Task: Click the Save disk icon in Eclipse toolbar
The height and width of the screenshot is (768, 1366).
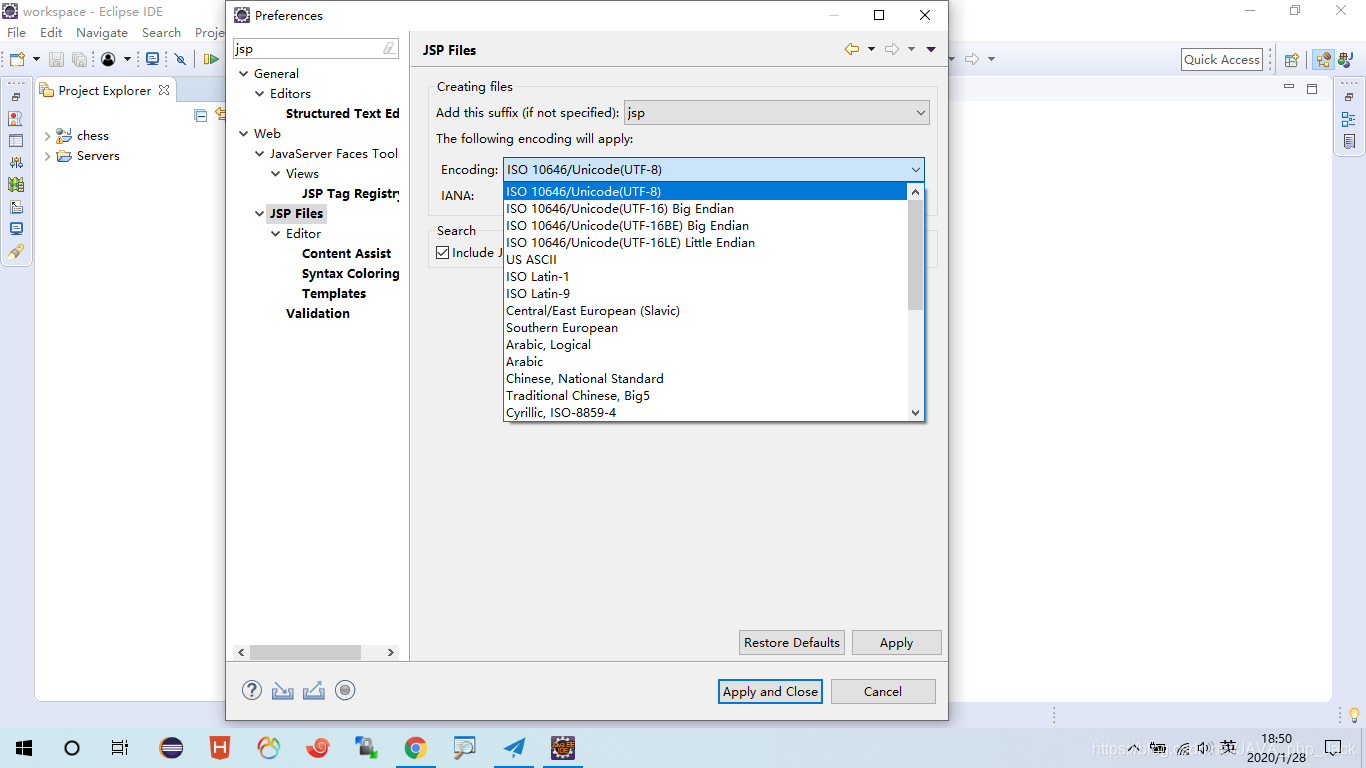Action: (56, 59)
